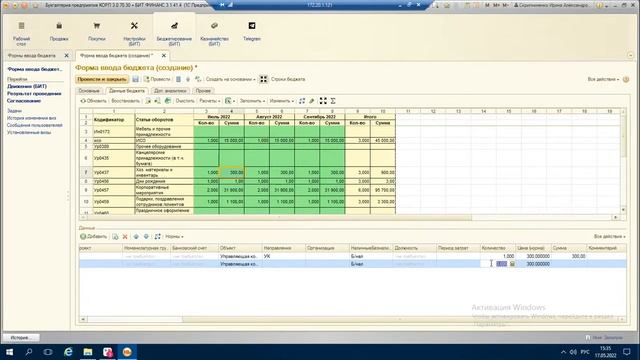Click the Строки бюджета button

click(288, 79)
